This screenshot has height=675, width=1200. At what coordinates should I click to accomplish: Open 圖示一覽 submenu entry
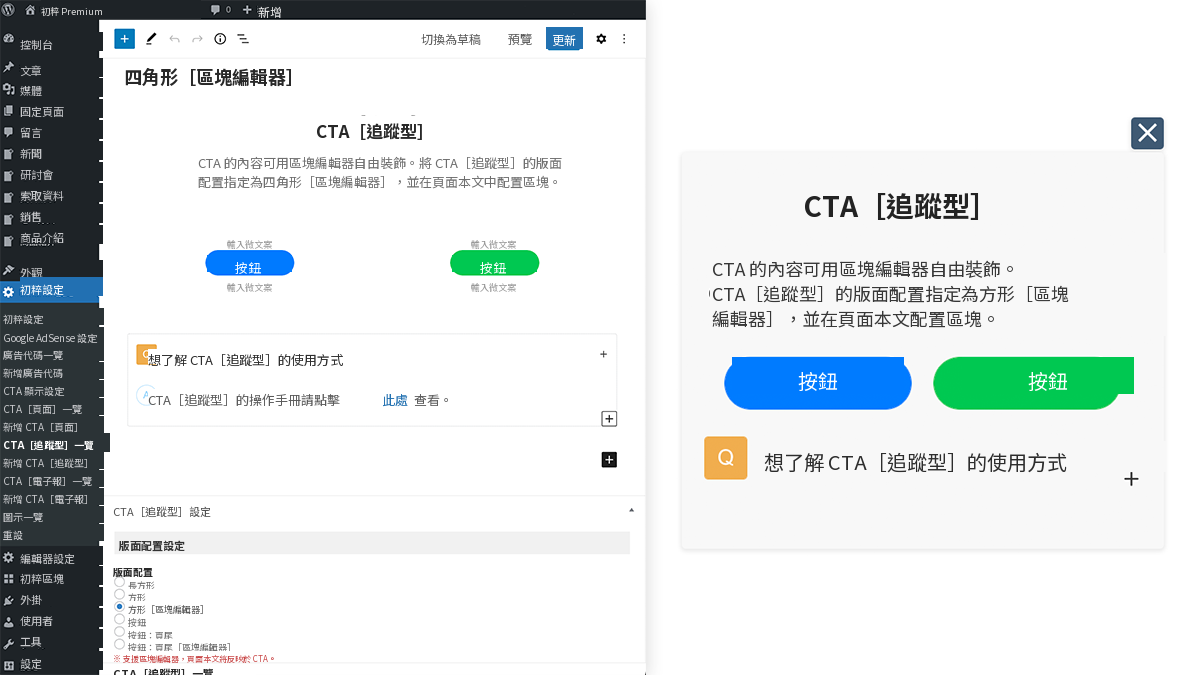tap(23, 517)
